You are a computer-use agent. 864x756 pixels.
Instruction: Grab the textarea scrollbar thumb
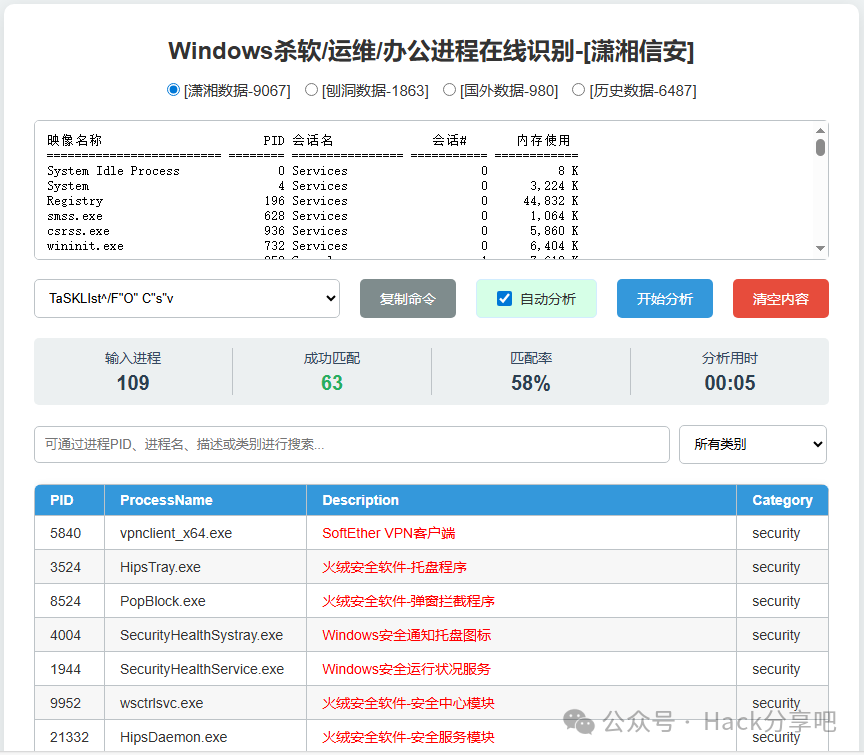point(820,147)
